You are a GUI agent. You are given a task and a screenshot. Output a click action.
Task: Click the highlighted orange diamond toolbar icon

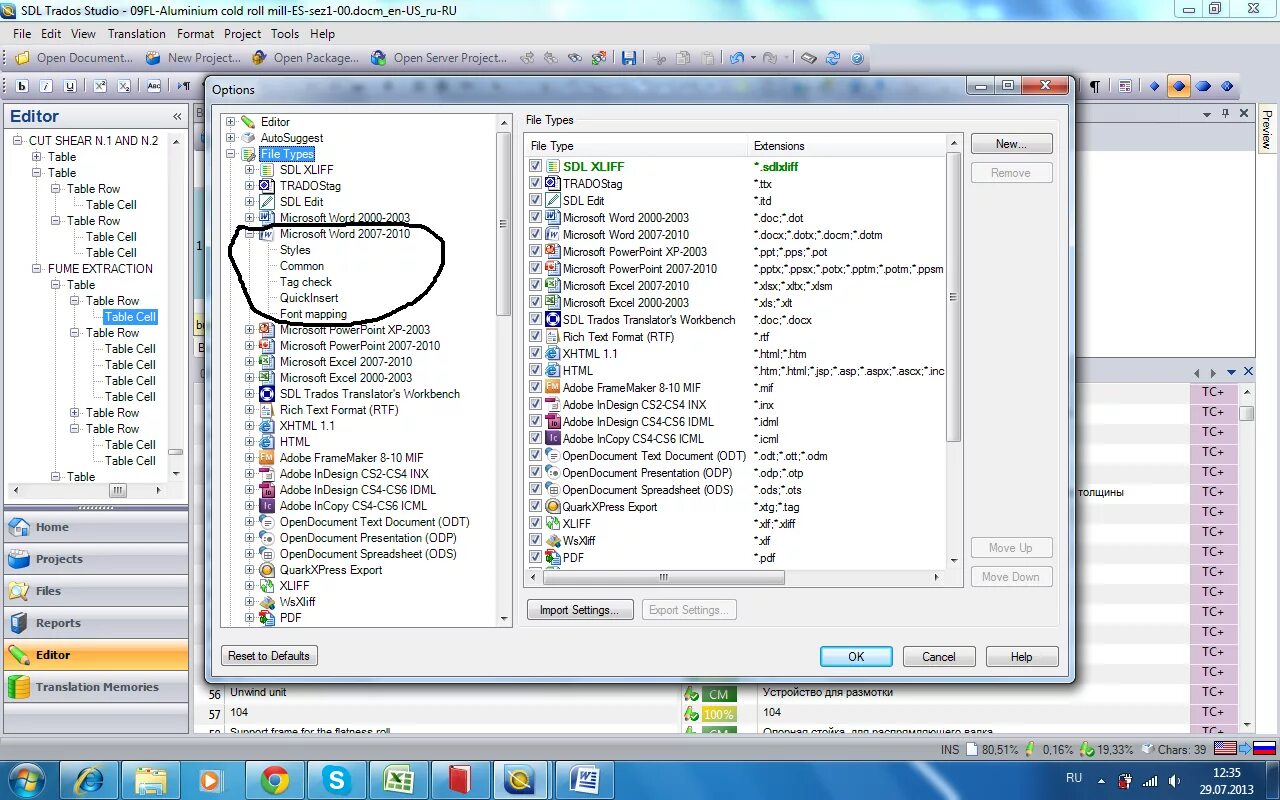1179,87
